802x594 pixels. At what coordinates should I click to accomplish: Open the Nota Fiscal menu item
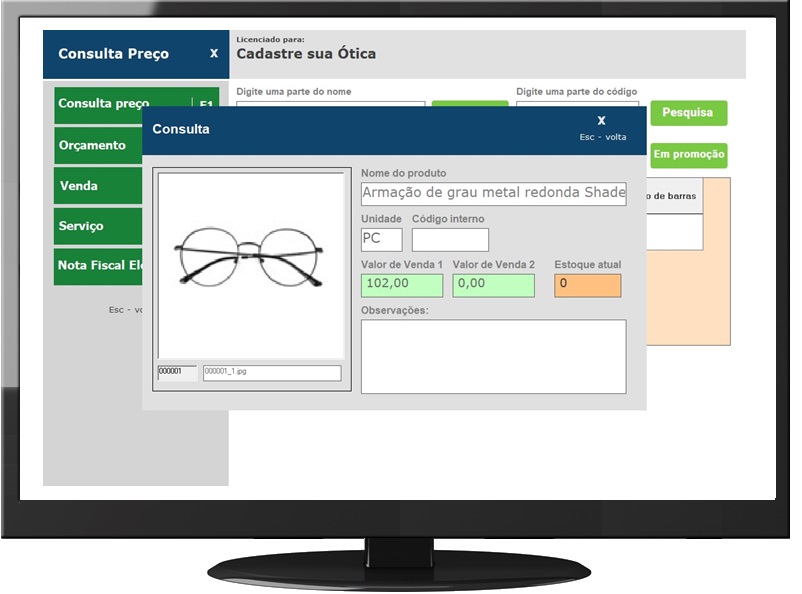click(98, 266)
